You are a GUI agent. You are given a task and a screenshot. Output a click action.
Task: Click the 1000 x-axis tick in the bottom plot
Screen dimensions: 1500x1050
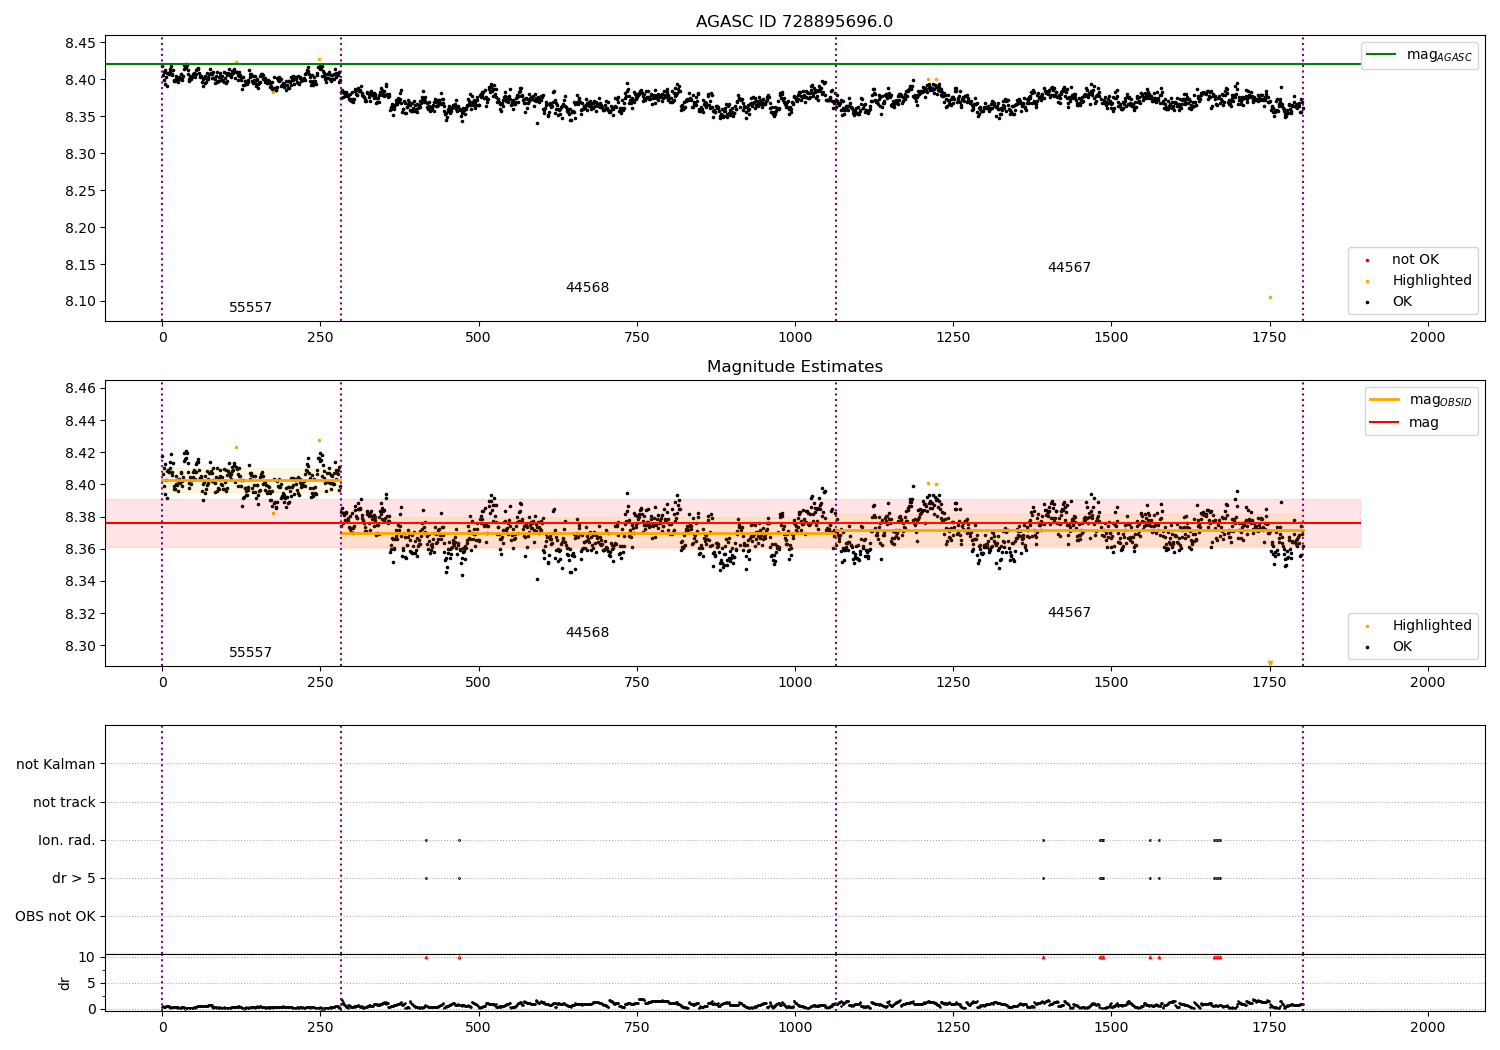pyautogui.click(x=795, y=1027)
